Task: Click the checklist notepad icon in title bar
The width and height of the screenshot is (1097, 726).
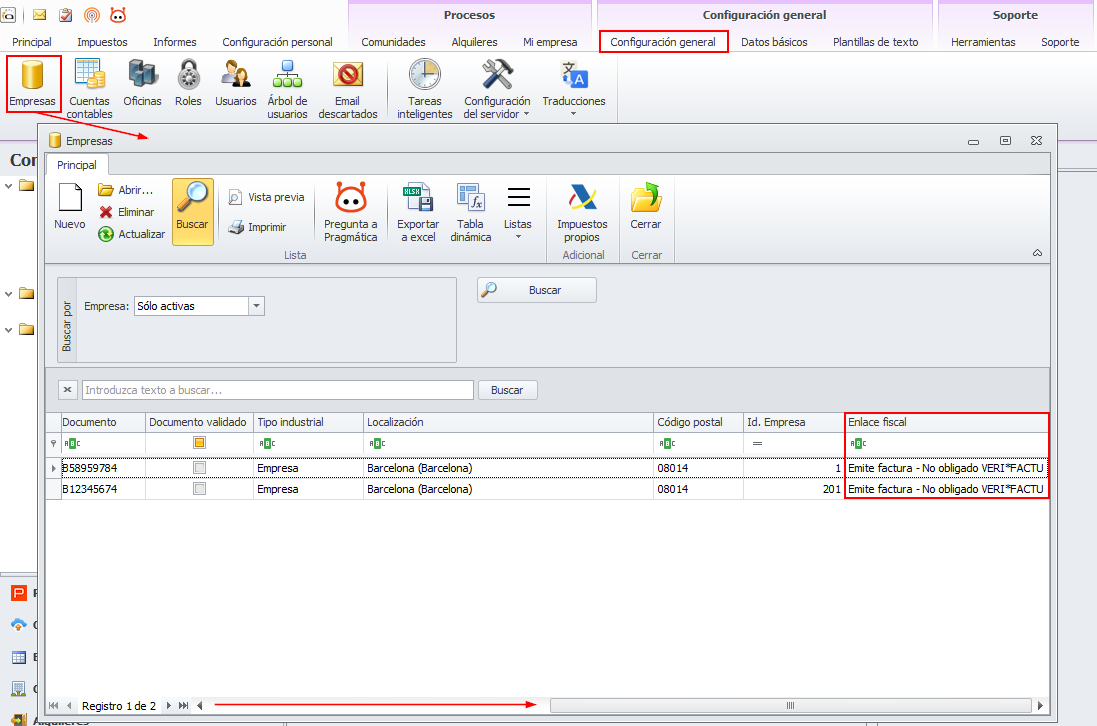Action: coord(66,15)
